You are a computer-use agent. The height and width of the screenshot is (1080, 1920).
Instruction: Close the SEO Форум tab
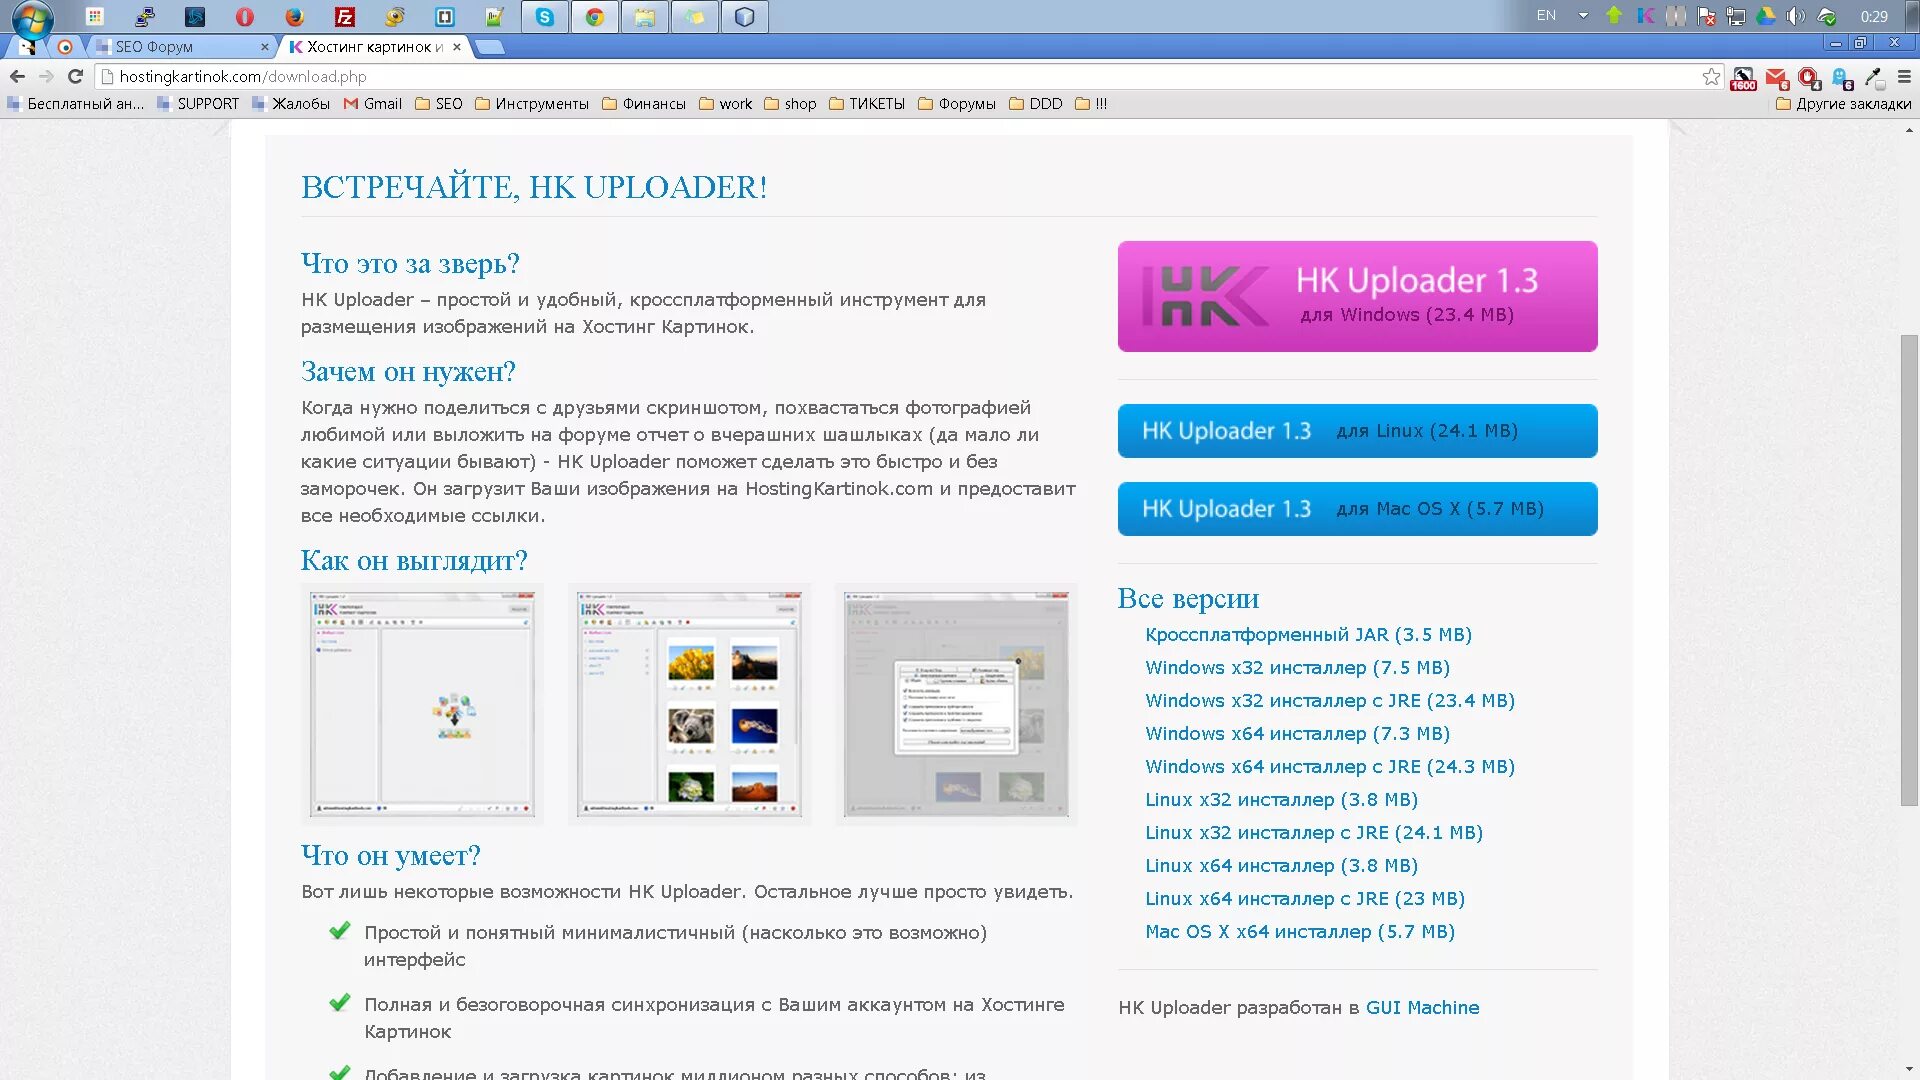coord(264,47)
